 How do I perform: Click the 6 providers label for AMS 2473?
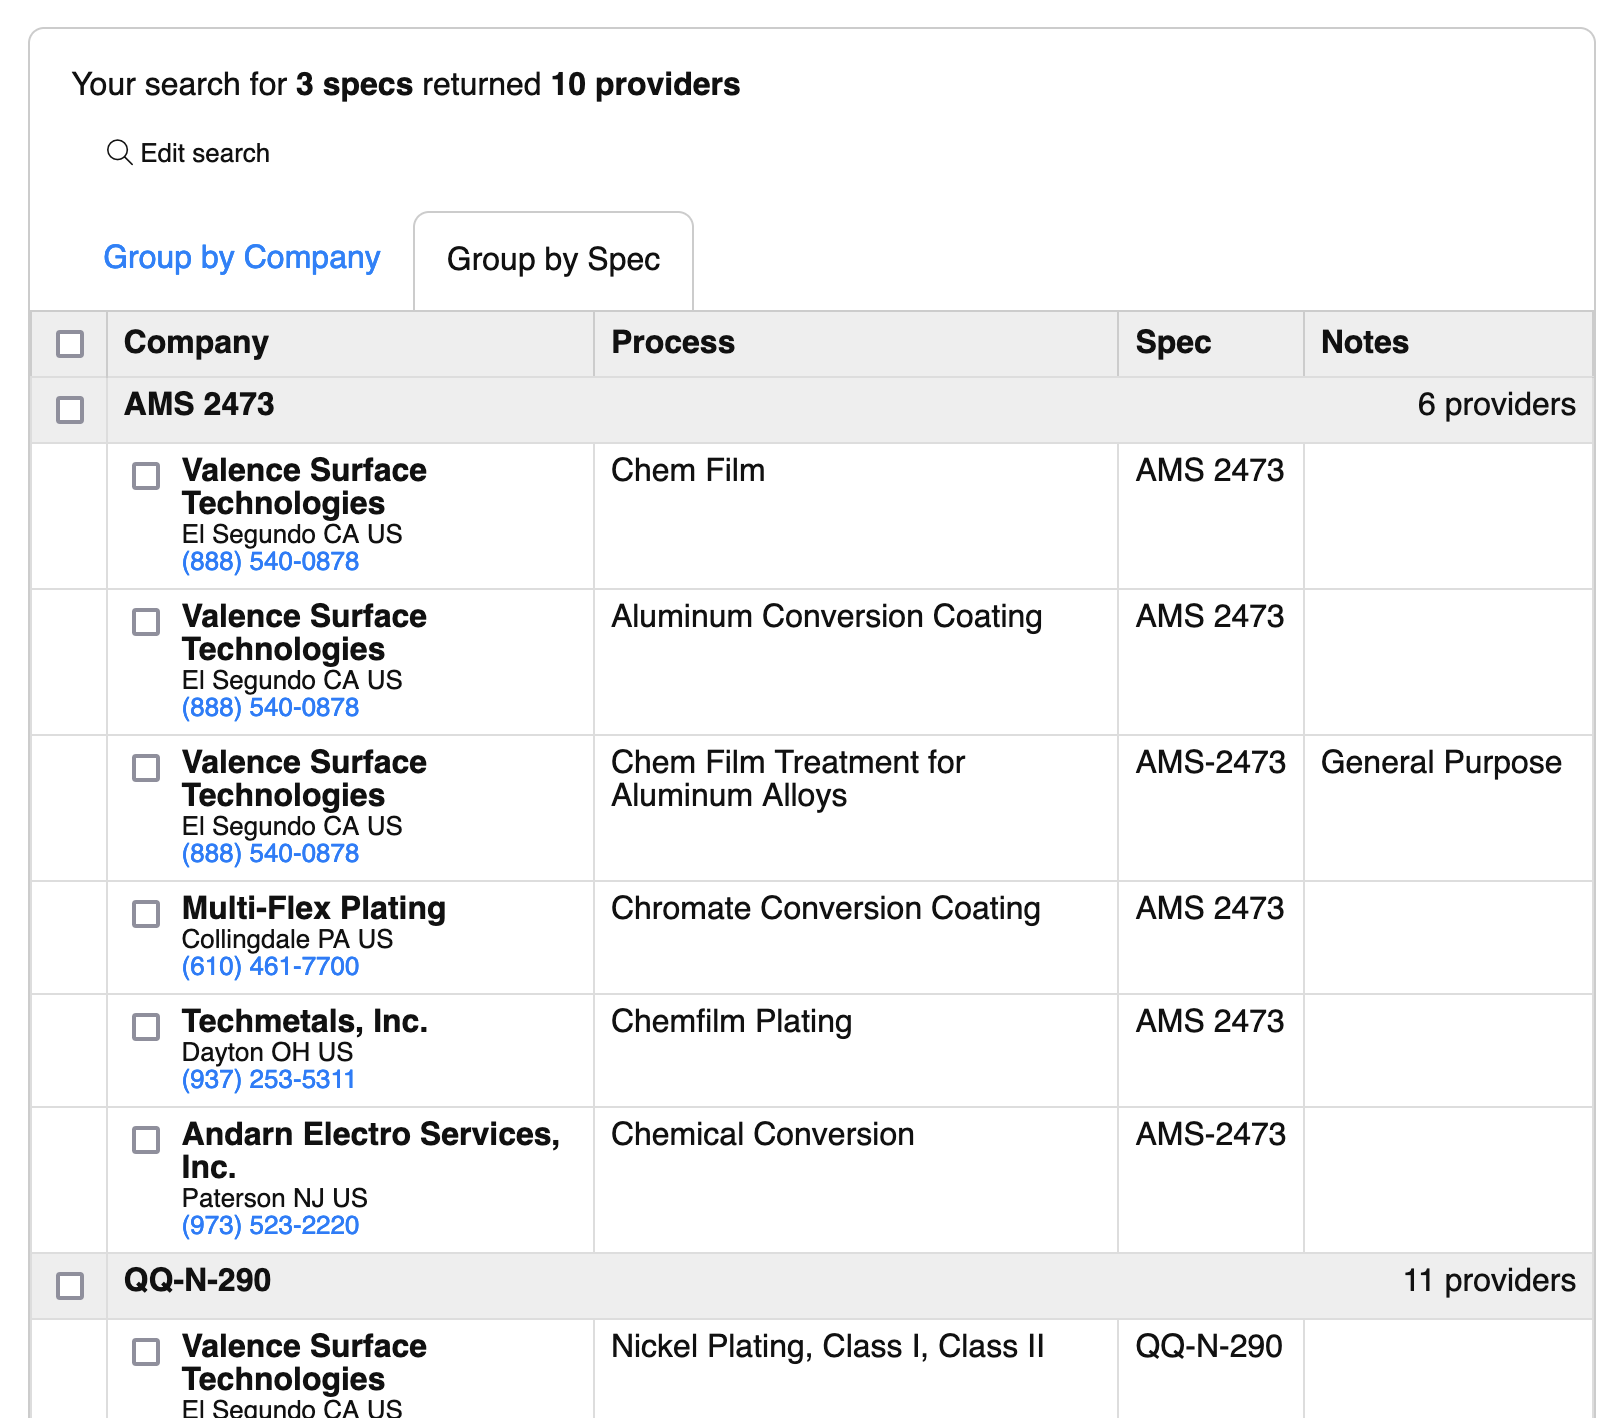pos(1496,405)
